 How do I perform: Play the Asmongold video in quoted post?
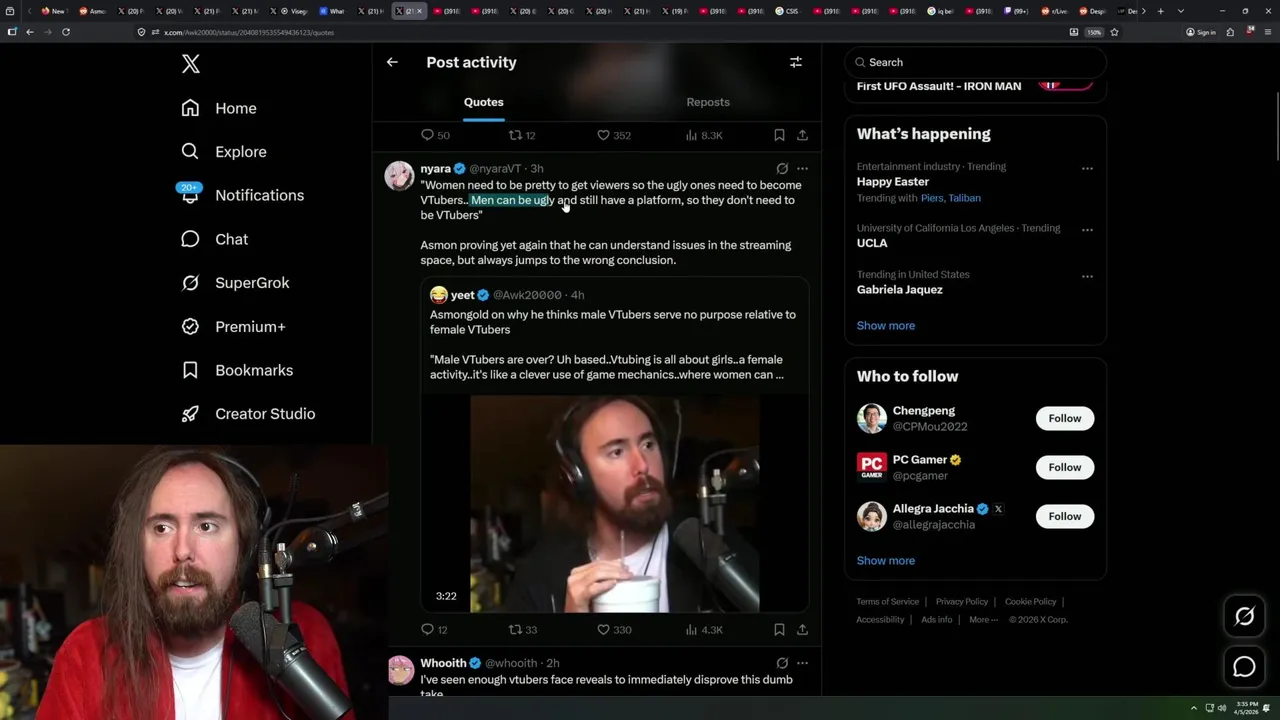coord(614,503)
